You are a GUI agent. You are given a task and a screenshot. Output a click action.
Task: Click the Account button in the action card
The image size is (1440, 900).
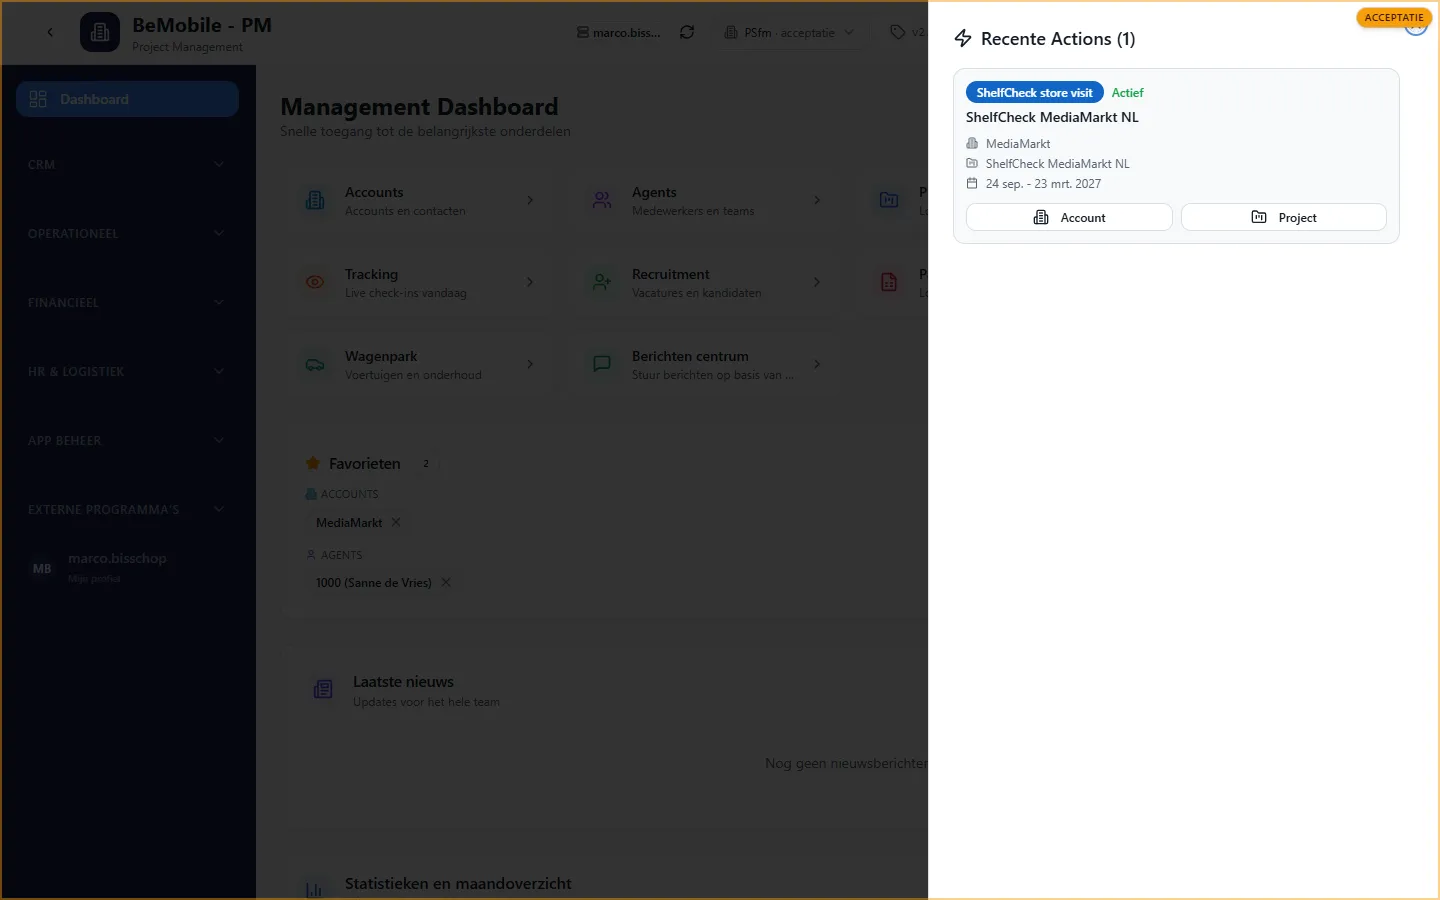click(x=1069, y=217)
